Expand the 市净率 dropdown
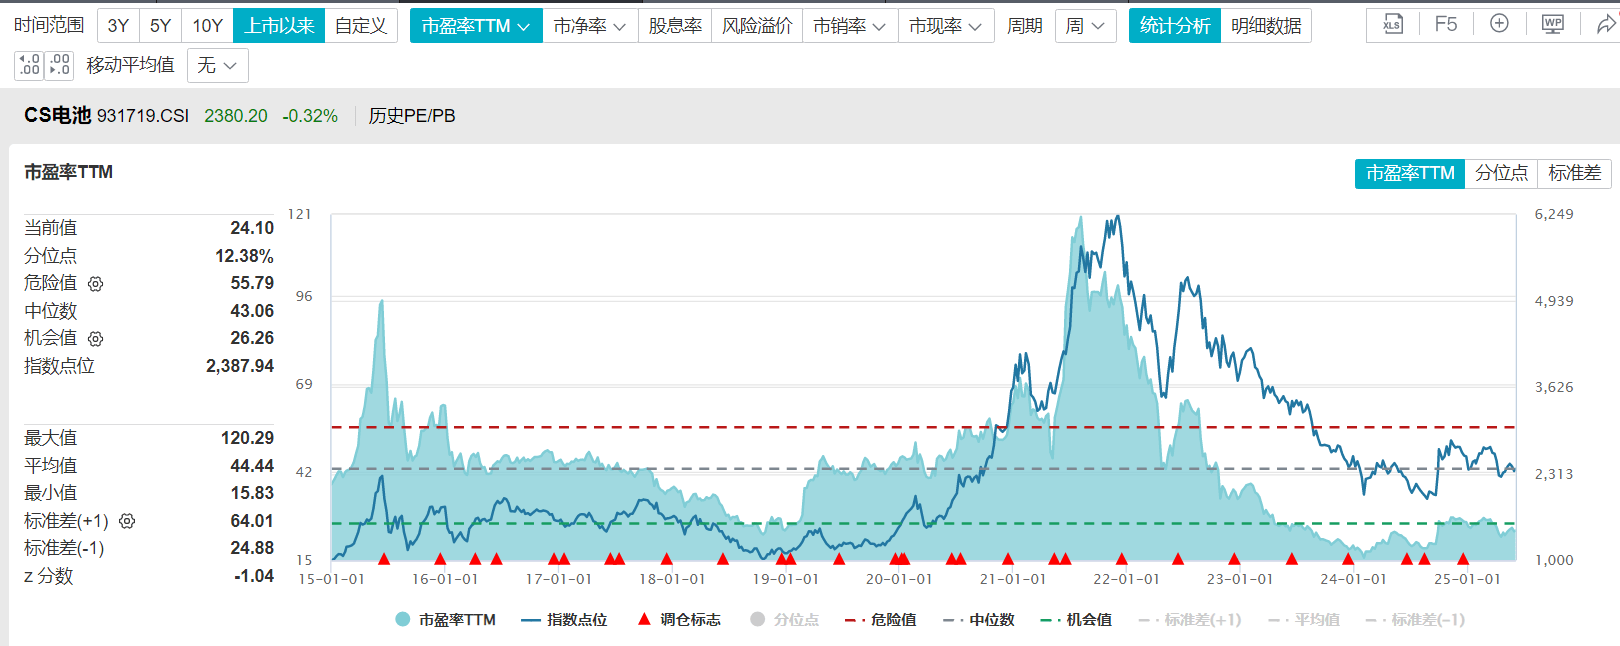Screen dimensions: 1620x646 [x=590, y=26]
